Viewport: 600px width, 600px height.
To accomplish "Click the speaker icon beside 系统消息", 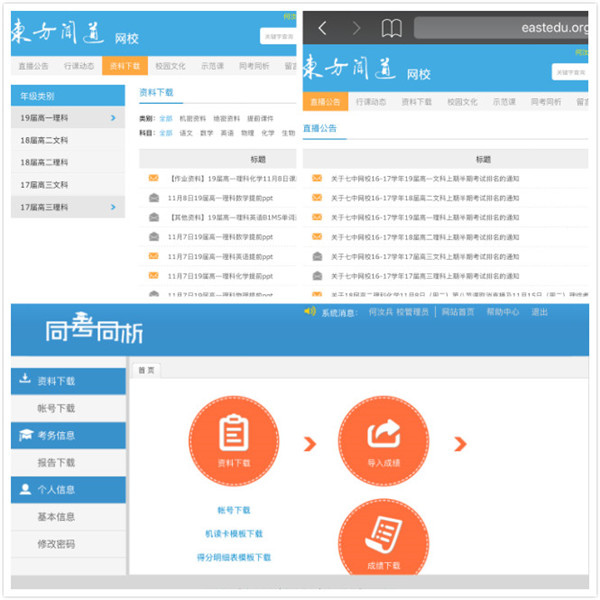I will click(x=309, y=312).
